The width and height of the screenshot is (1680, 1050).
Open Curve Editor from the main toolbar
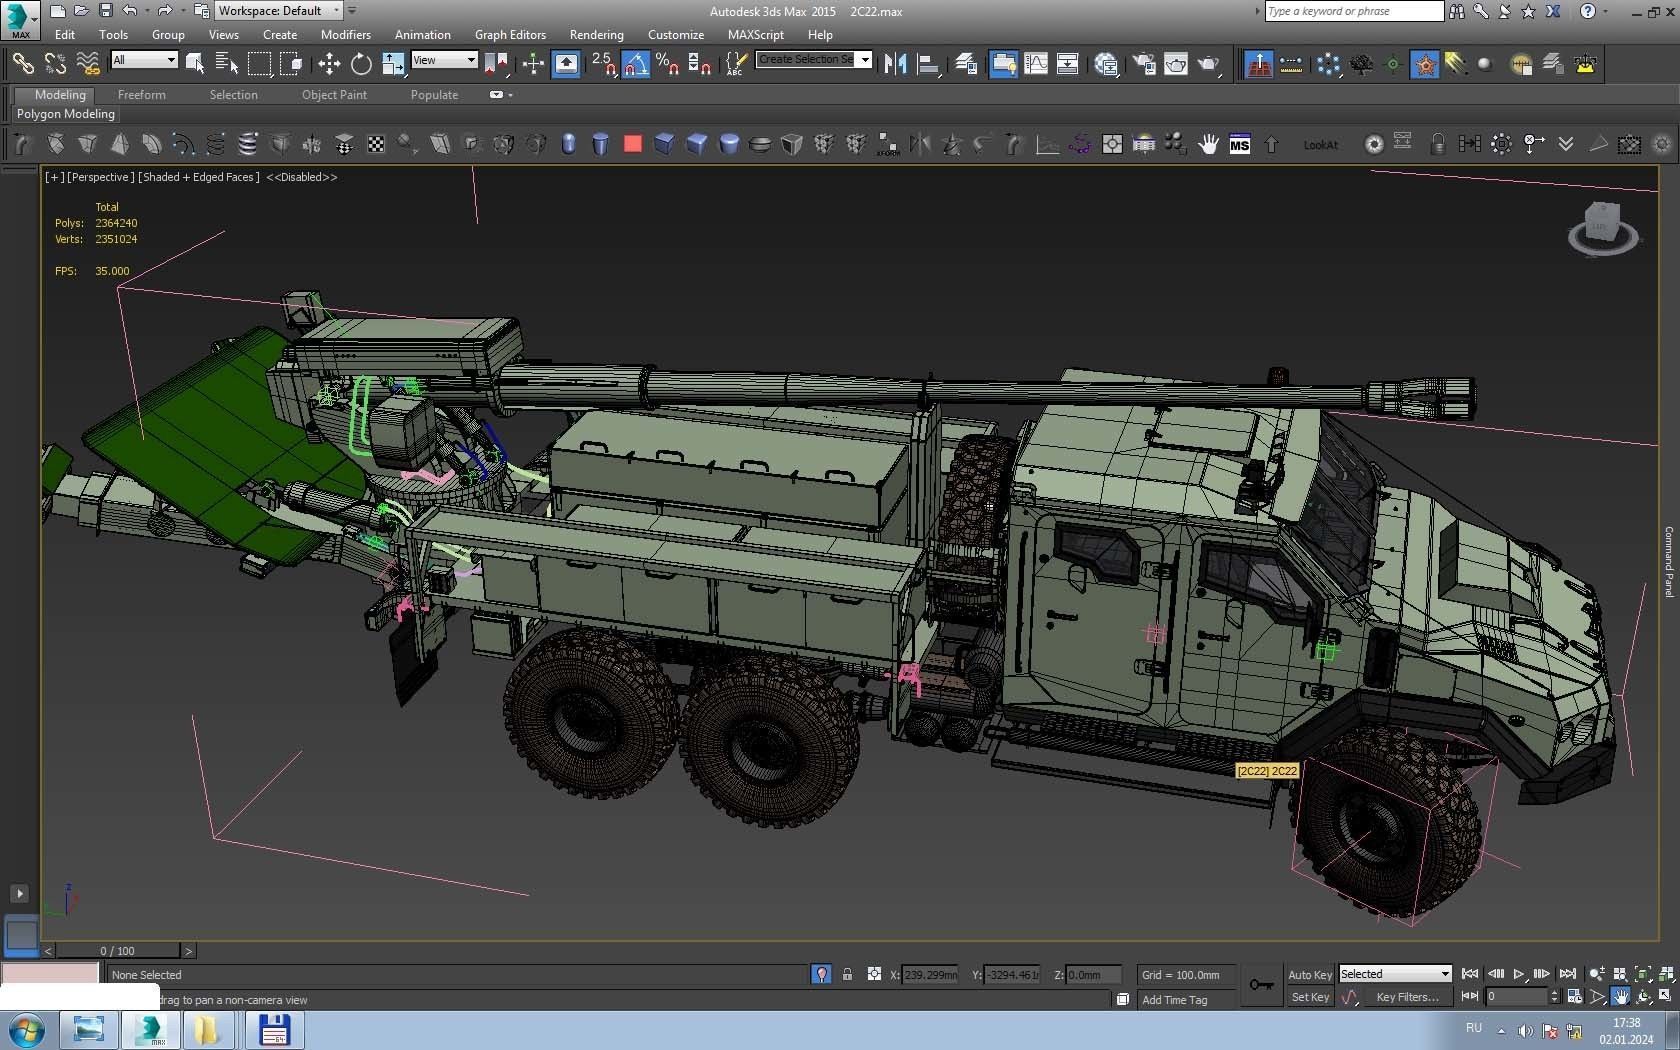(1036, 64)
